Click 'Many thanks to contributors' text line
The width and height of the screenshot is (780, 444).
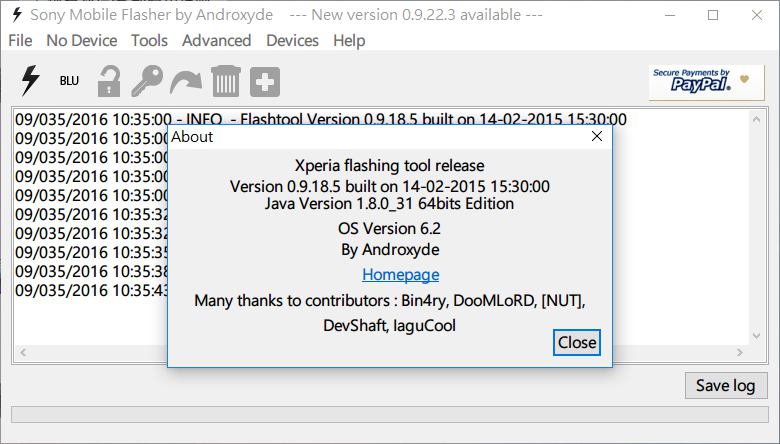click(390, 301)
